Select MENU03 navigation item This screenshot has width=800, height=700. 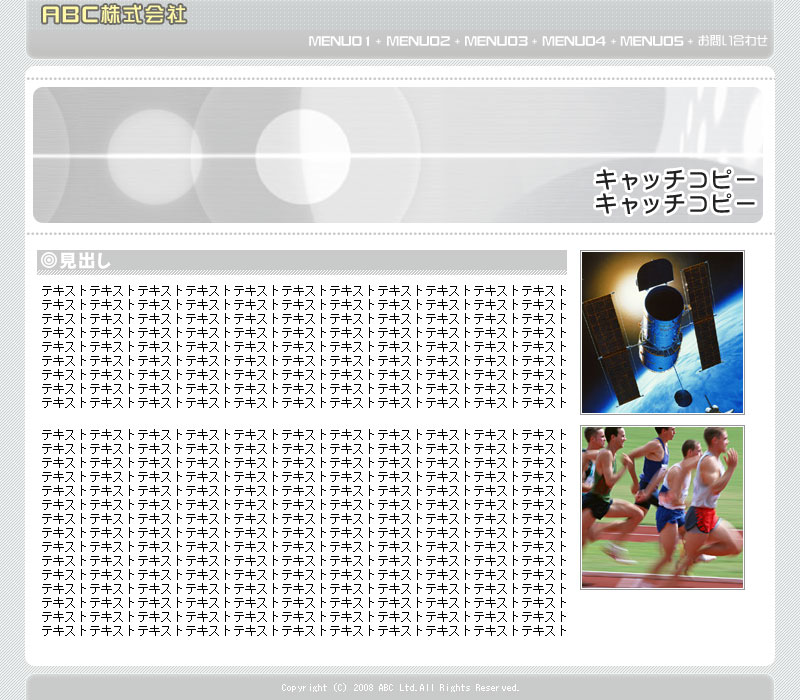pos(495,41)
